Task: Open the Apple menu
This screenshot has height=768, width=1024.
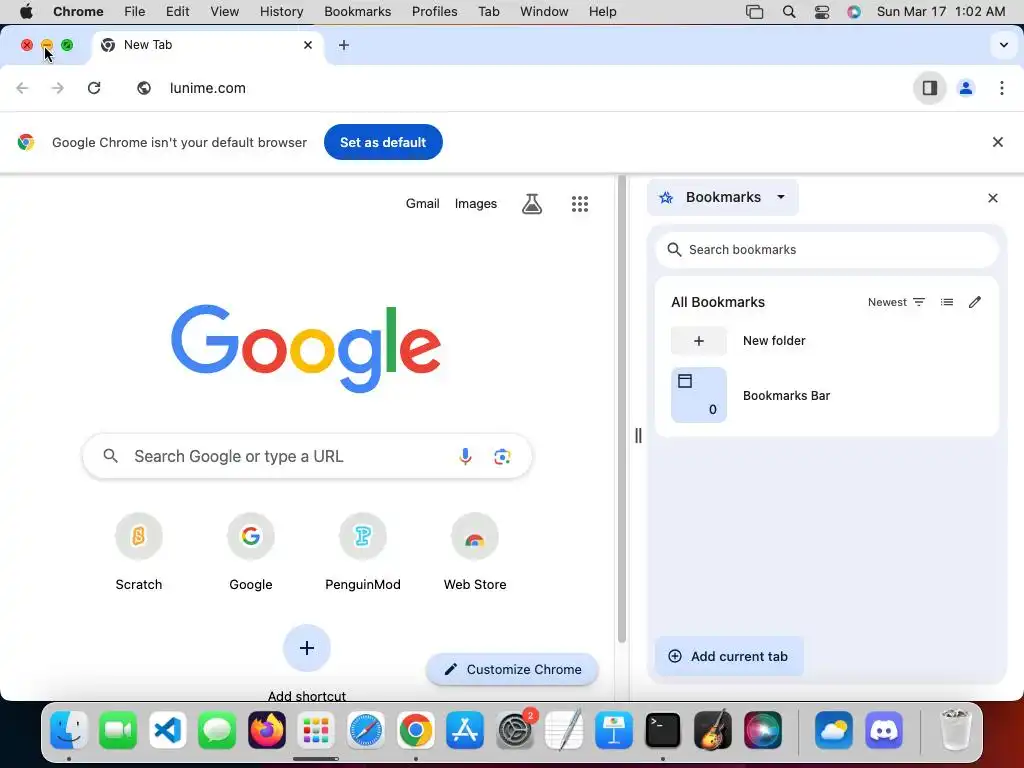Action: tap(26, 11)
